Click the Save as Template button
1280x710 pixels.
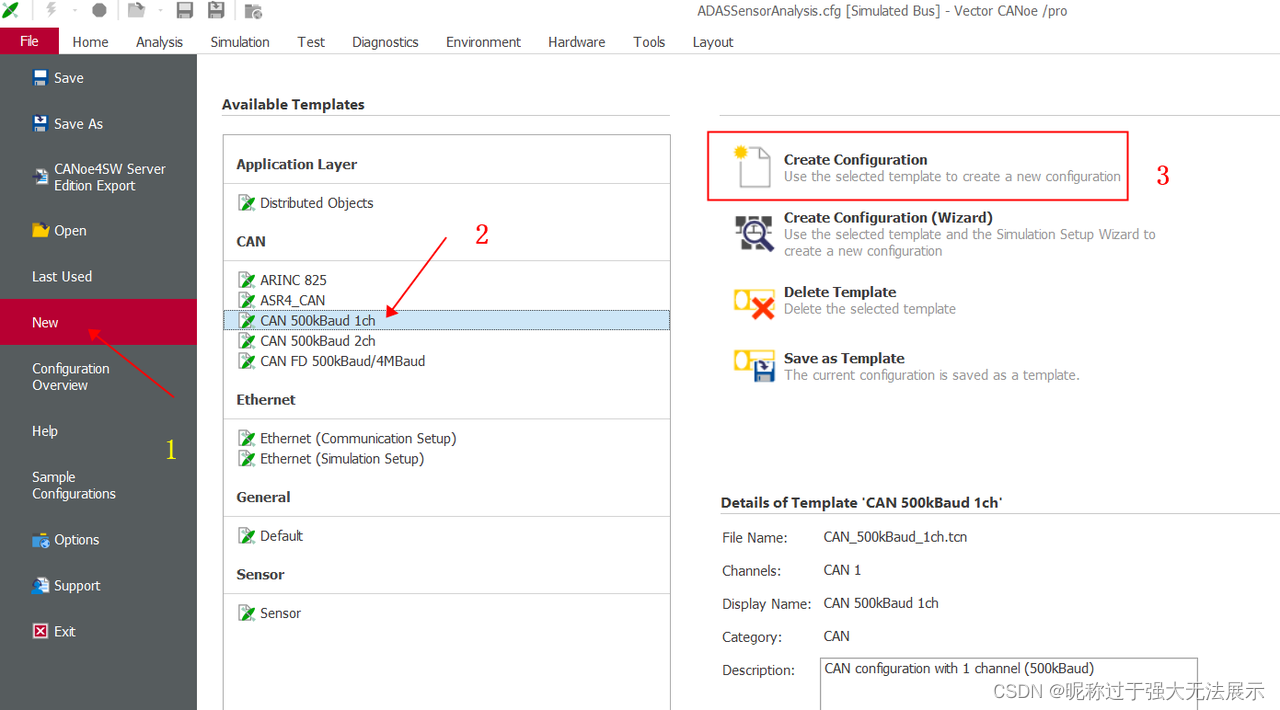point(906,366)
